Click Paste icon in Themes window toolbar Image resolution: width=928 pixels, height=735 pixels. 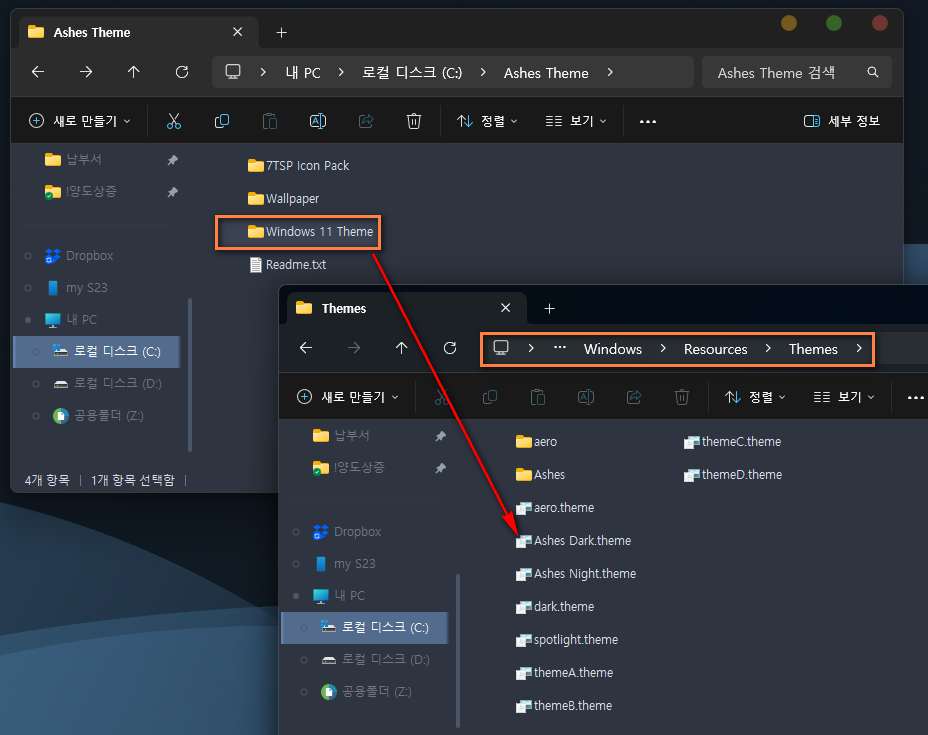(x=537, y=397)
